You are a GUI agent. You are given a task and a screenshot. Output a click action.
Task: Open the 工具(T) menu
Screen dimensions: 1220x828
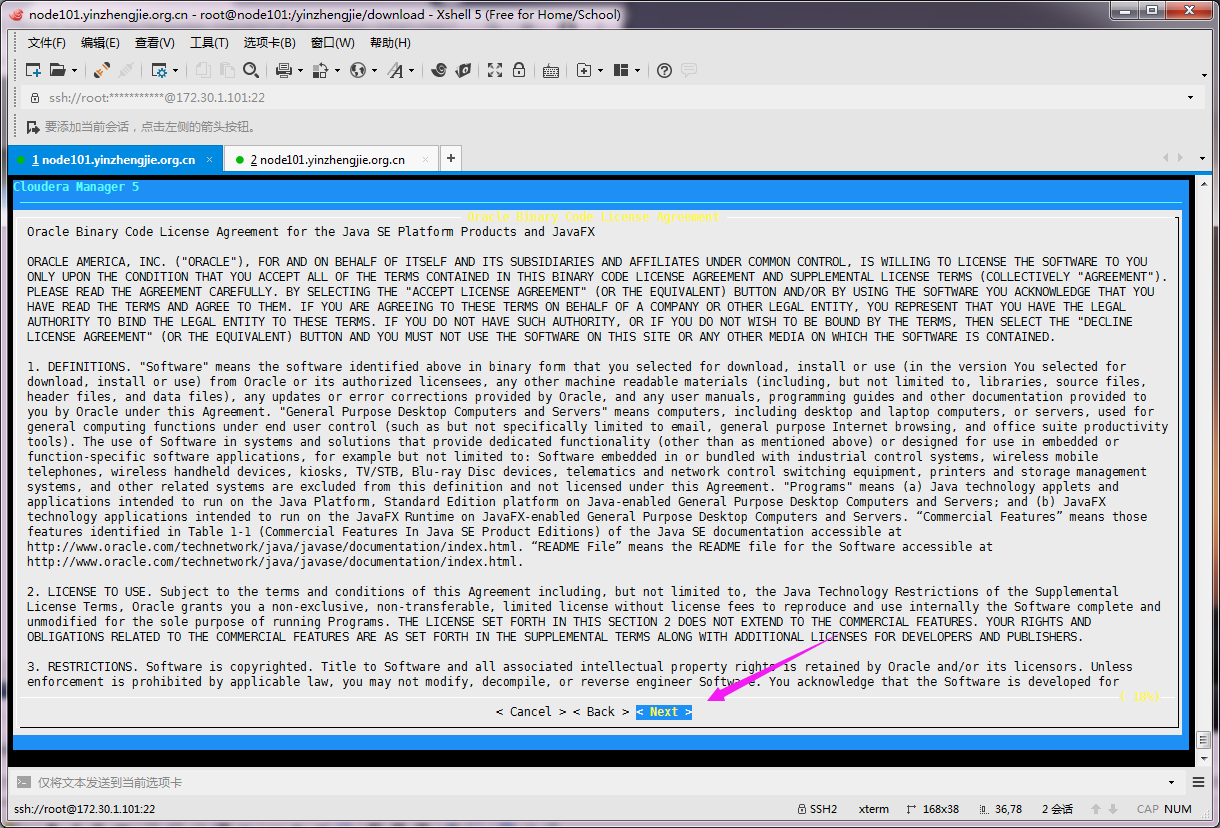(209, 43)
